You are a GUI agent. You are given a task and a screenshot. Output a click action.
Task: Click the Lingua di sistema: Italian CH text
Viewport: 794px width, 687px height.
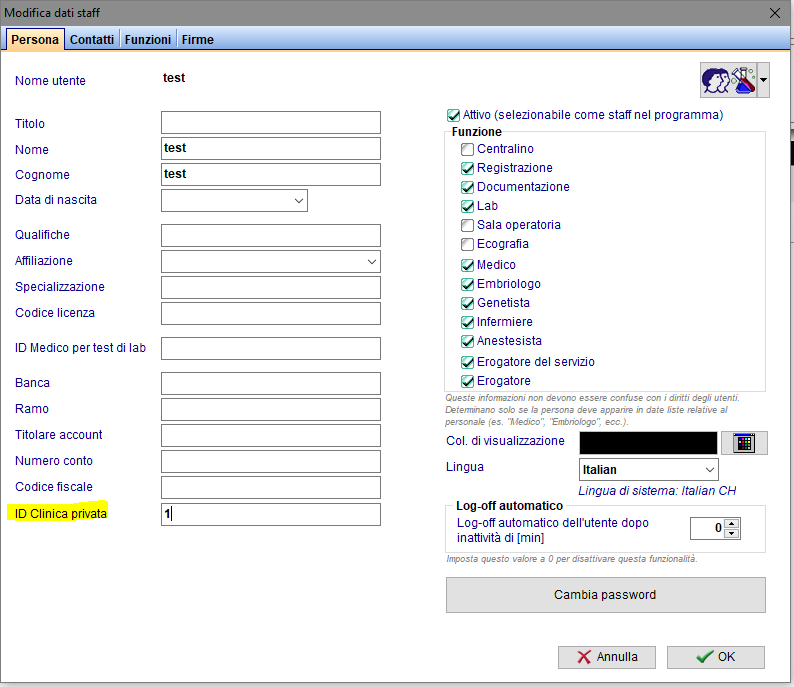(657, 491)
